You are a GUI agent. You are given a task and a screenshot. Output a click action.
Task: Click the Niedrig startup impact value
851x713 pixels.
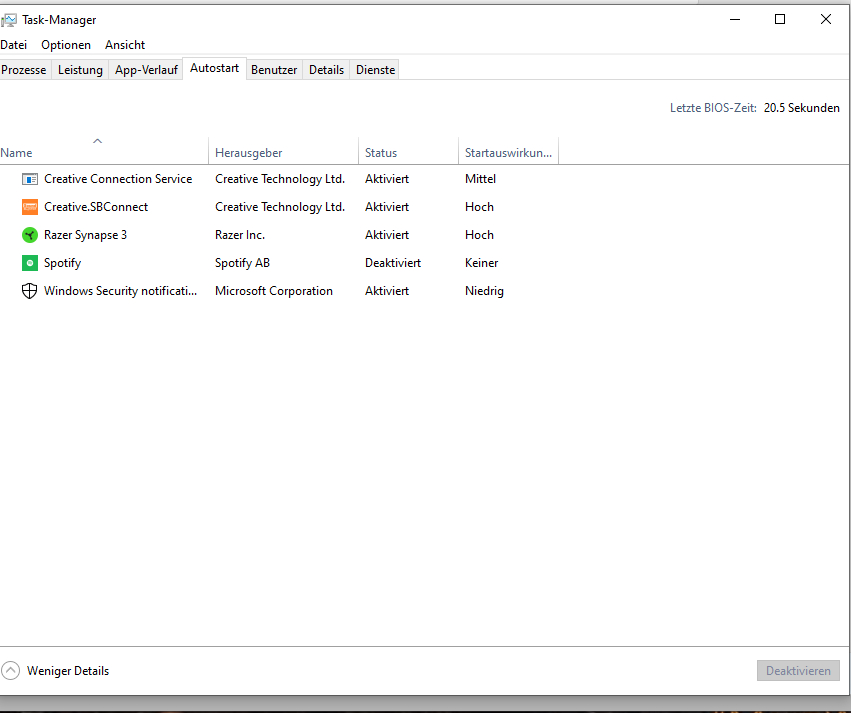(x=484, y=291)
